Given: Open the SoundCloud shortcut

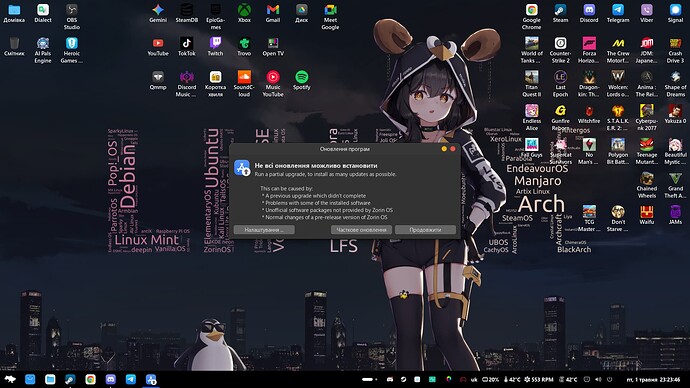Looking at the screenshot, I should (244, 84).
